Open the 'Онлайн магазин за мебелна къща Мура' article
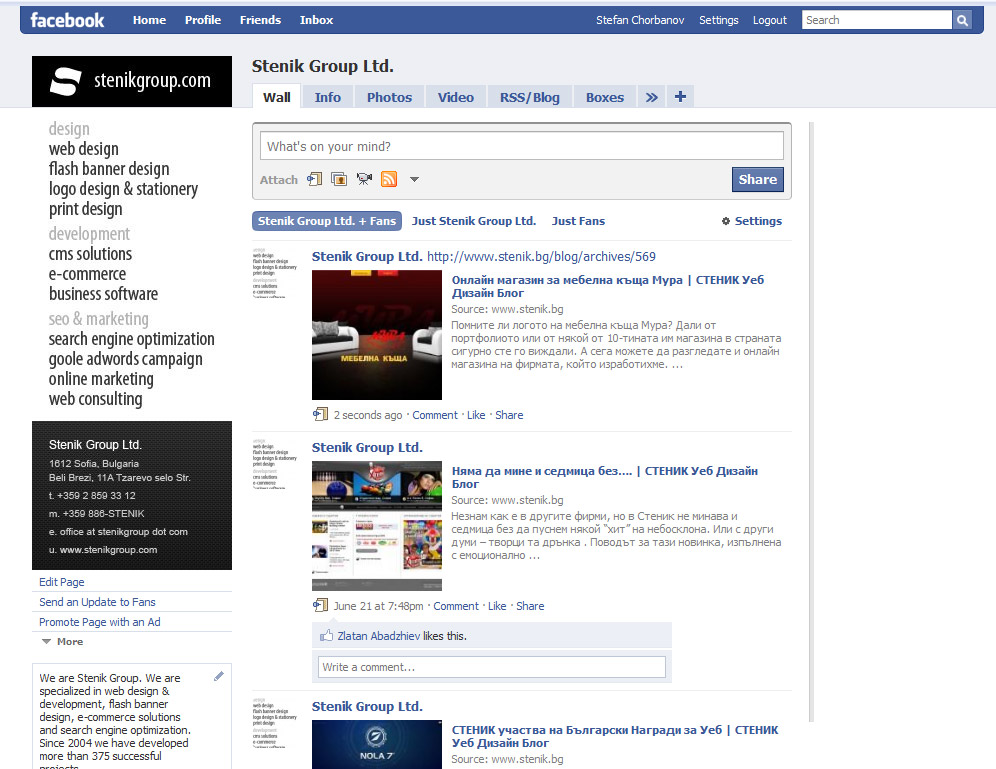The width and height of the screenshot is (996, 769). click(x=608, y=286)
